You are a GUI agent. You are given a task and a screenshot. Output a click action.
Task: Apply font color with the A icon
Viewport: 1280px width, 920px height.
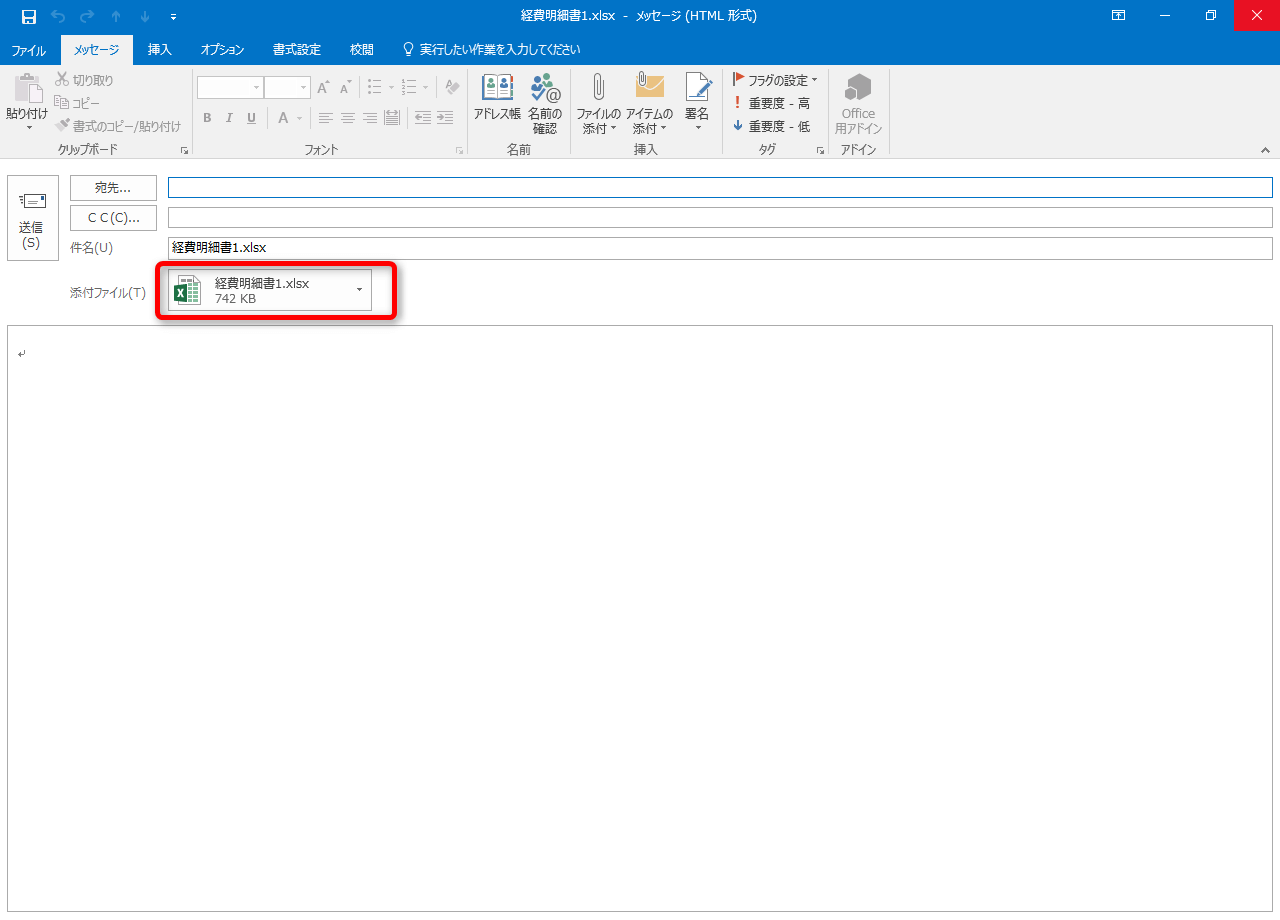pyautogui.click(x=283, y=118)
